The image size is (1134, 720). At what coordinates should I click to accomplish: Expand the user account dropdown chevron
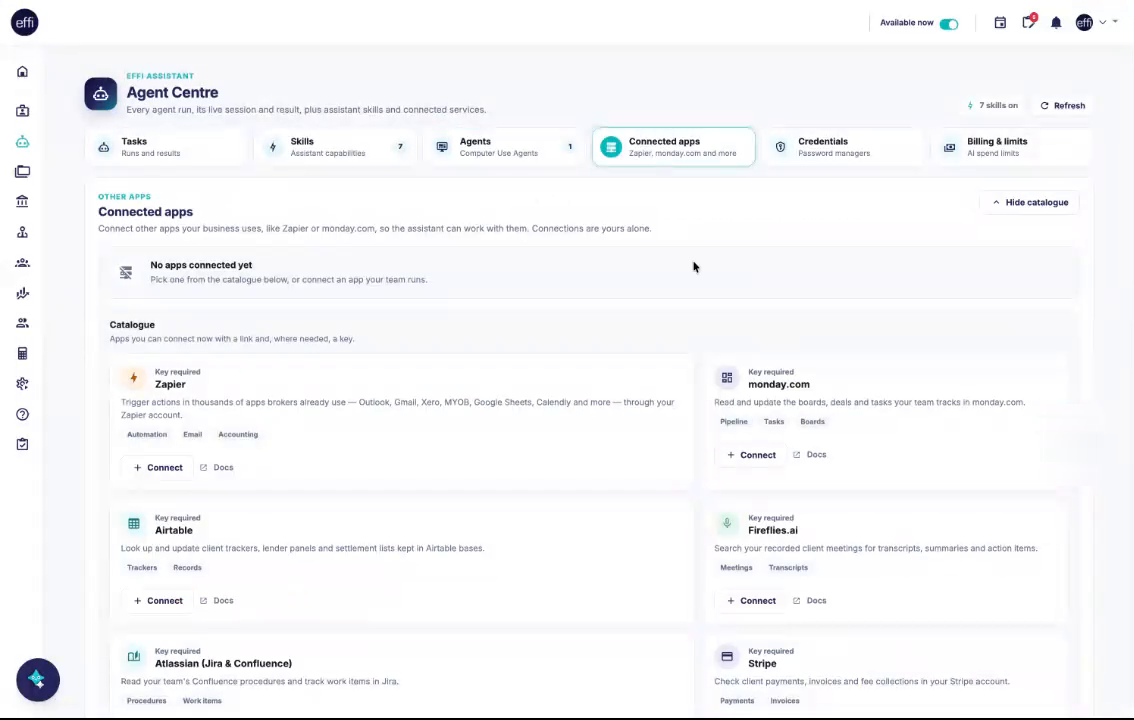[1103, 22]
